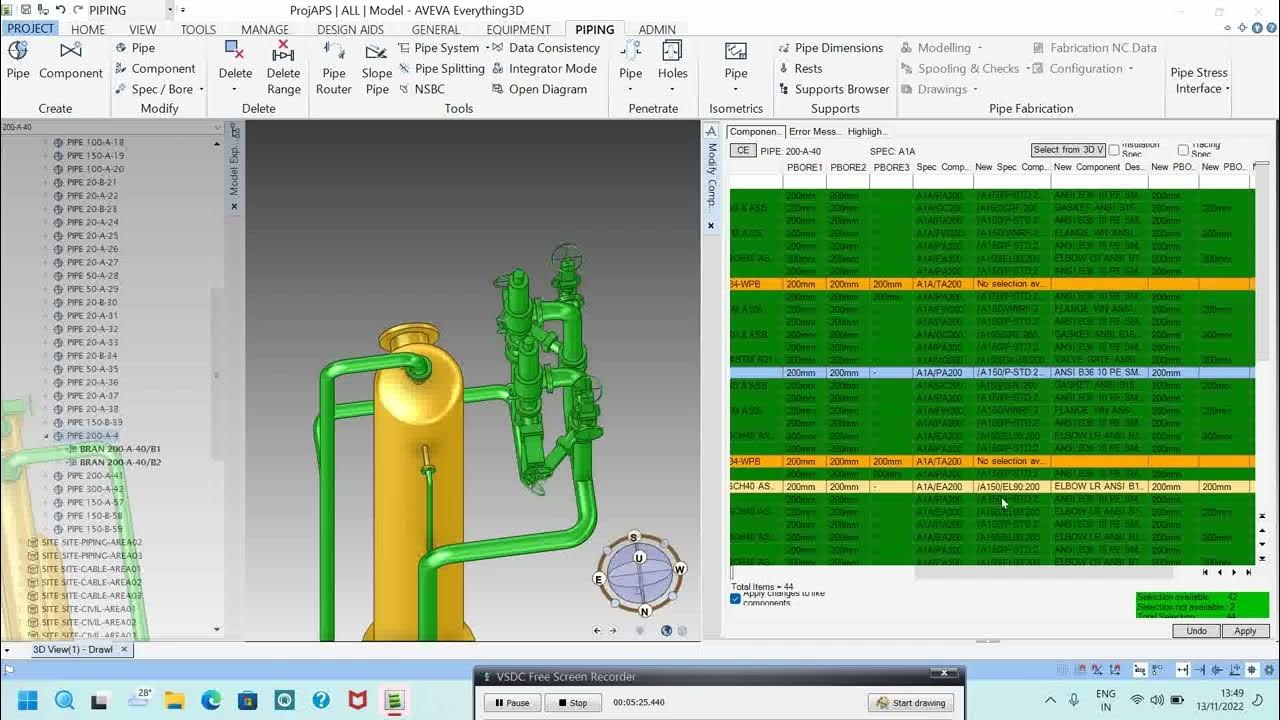Click the PBORE1 column header
This screenshot has height=720, width=1280.
(x=804, y=167)
